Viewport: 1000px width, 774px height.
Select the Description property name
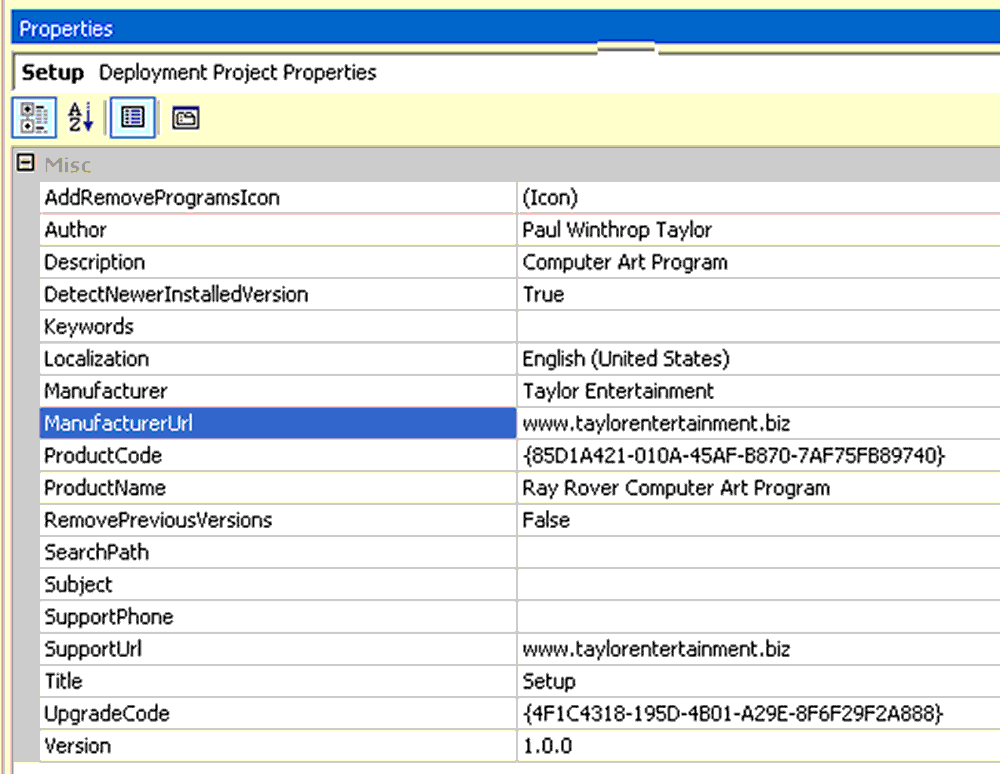[x=278, y=262]
